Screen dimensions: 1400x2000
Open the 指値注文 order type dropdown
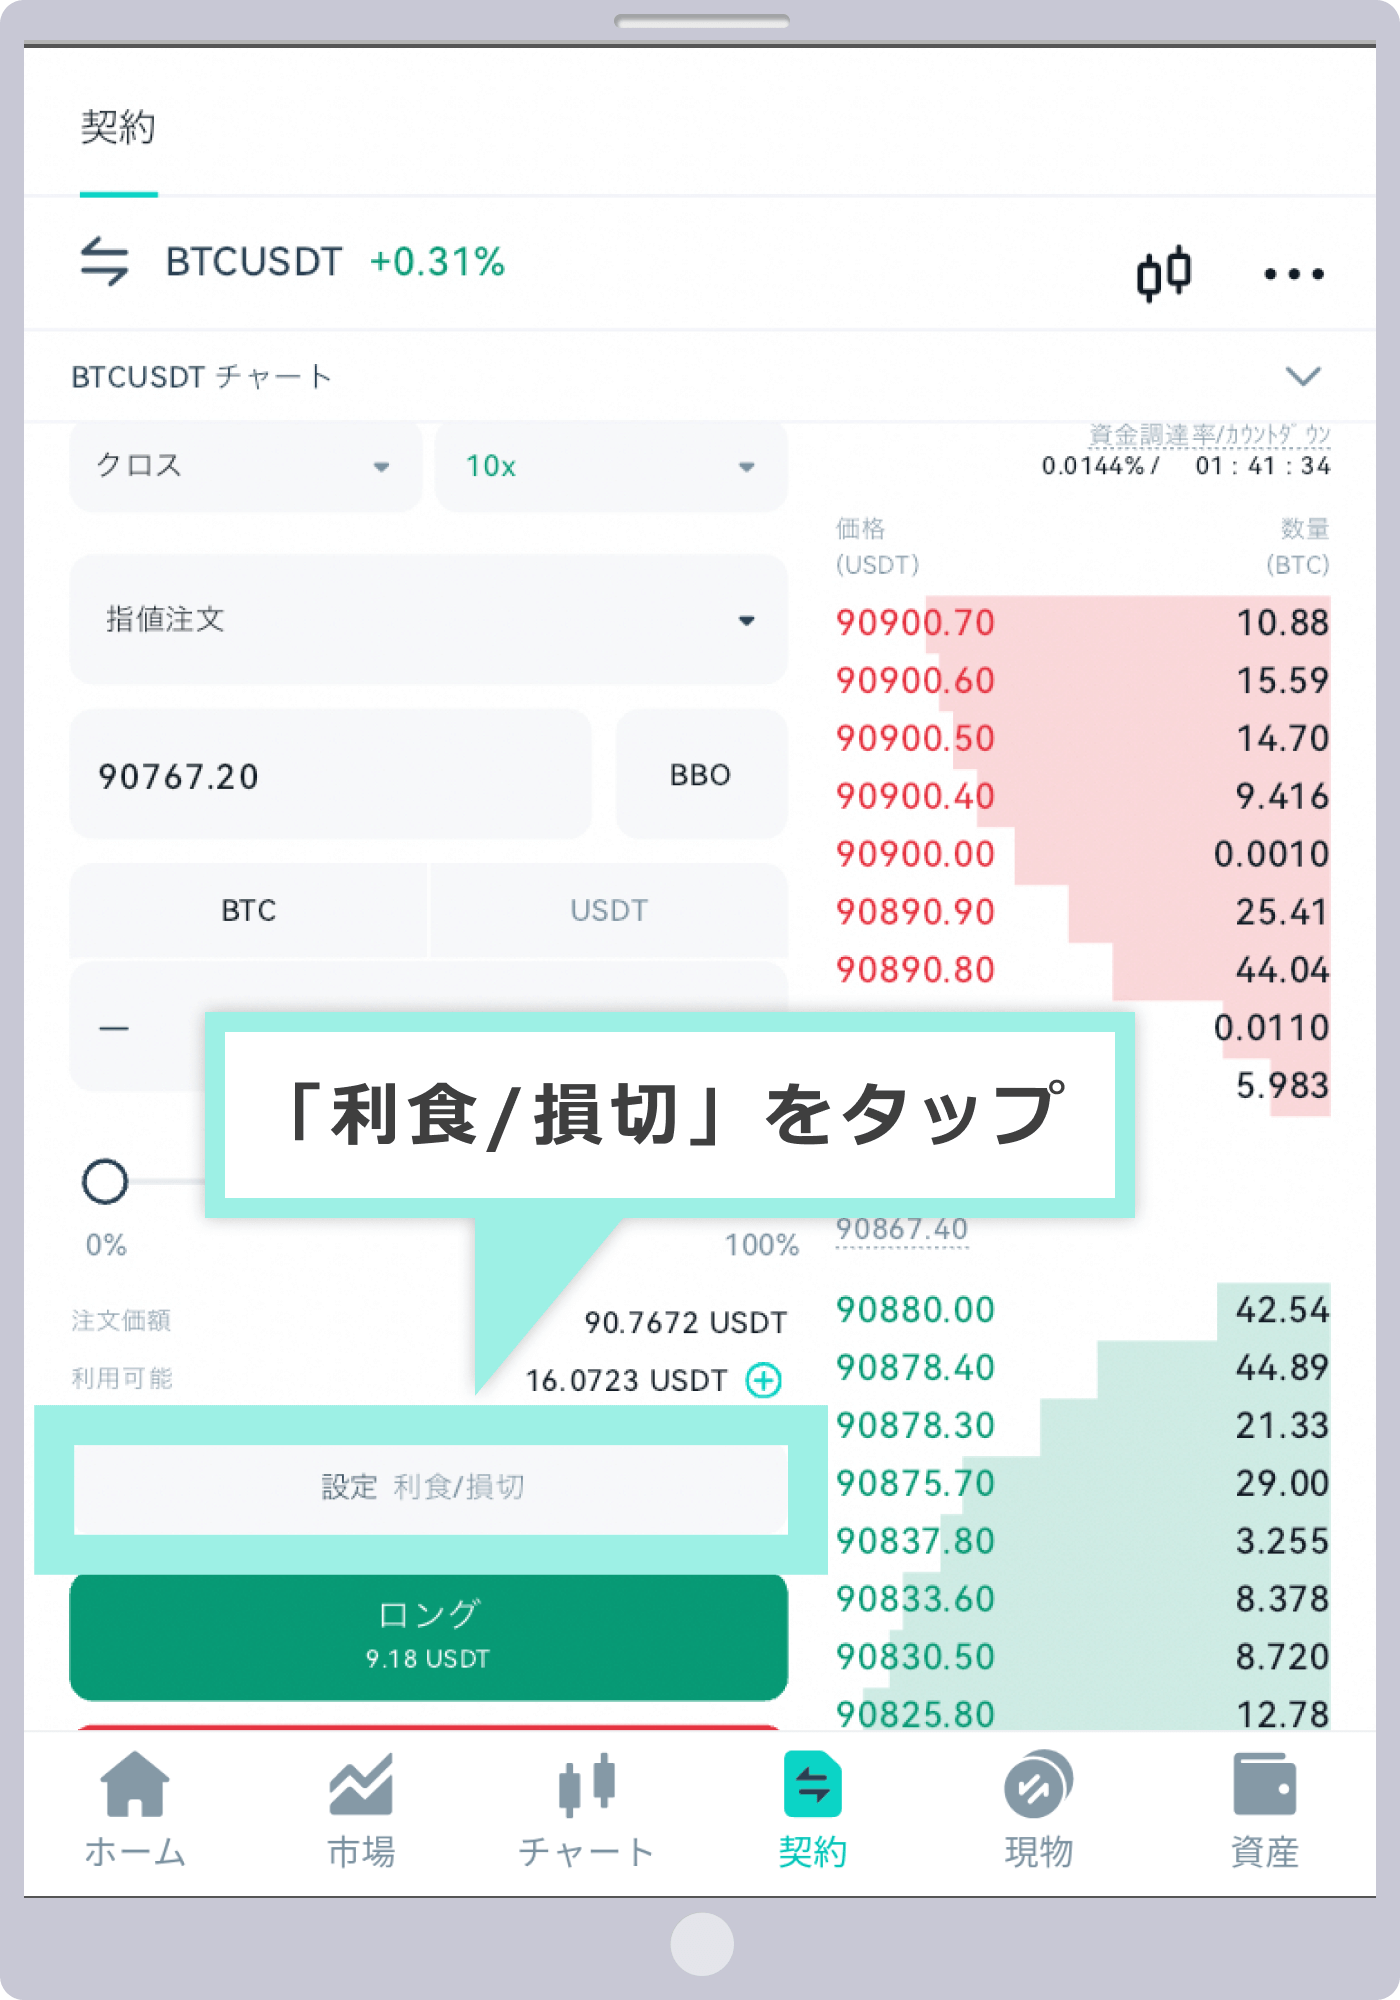(x=428, y=619)
